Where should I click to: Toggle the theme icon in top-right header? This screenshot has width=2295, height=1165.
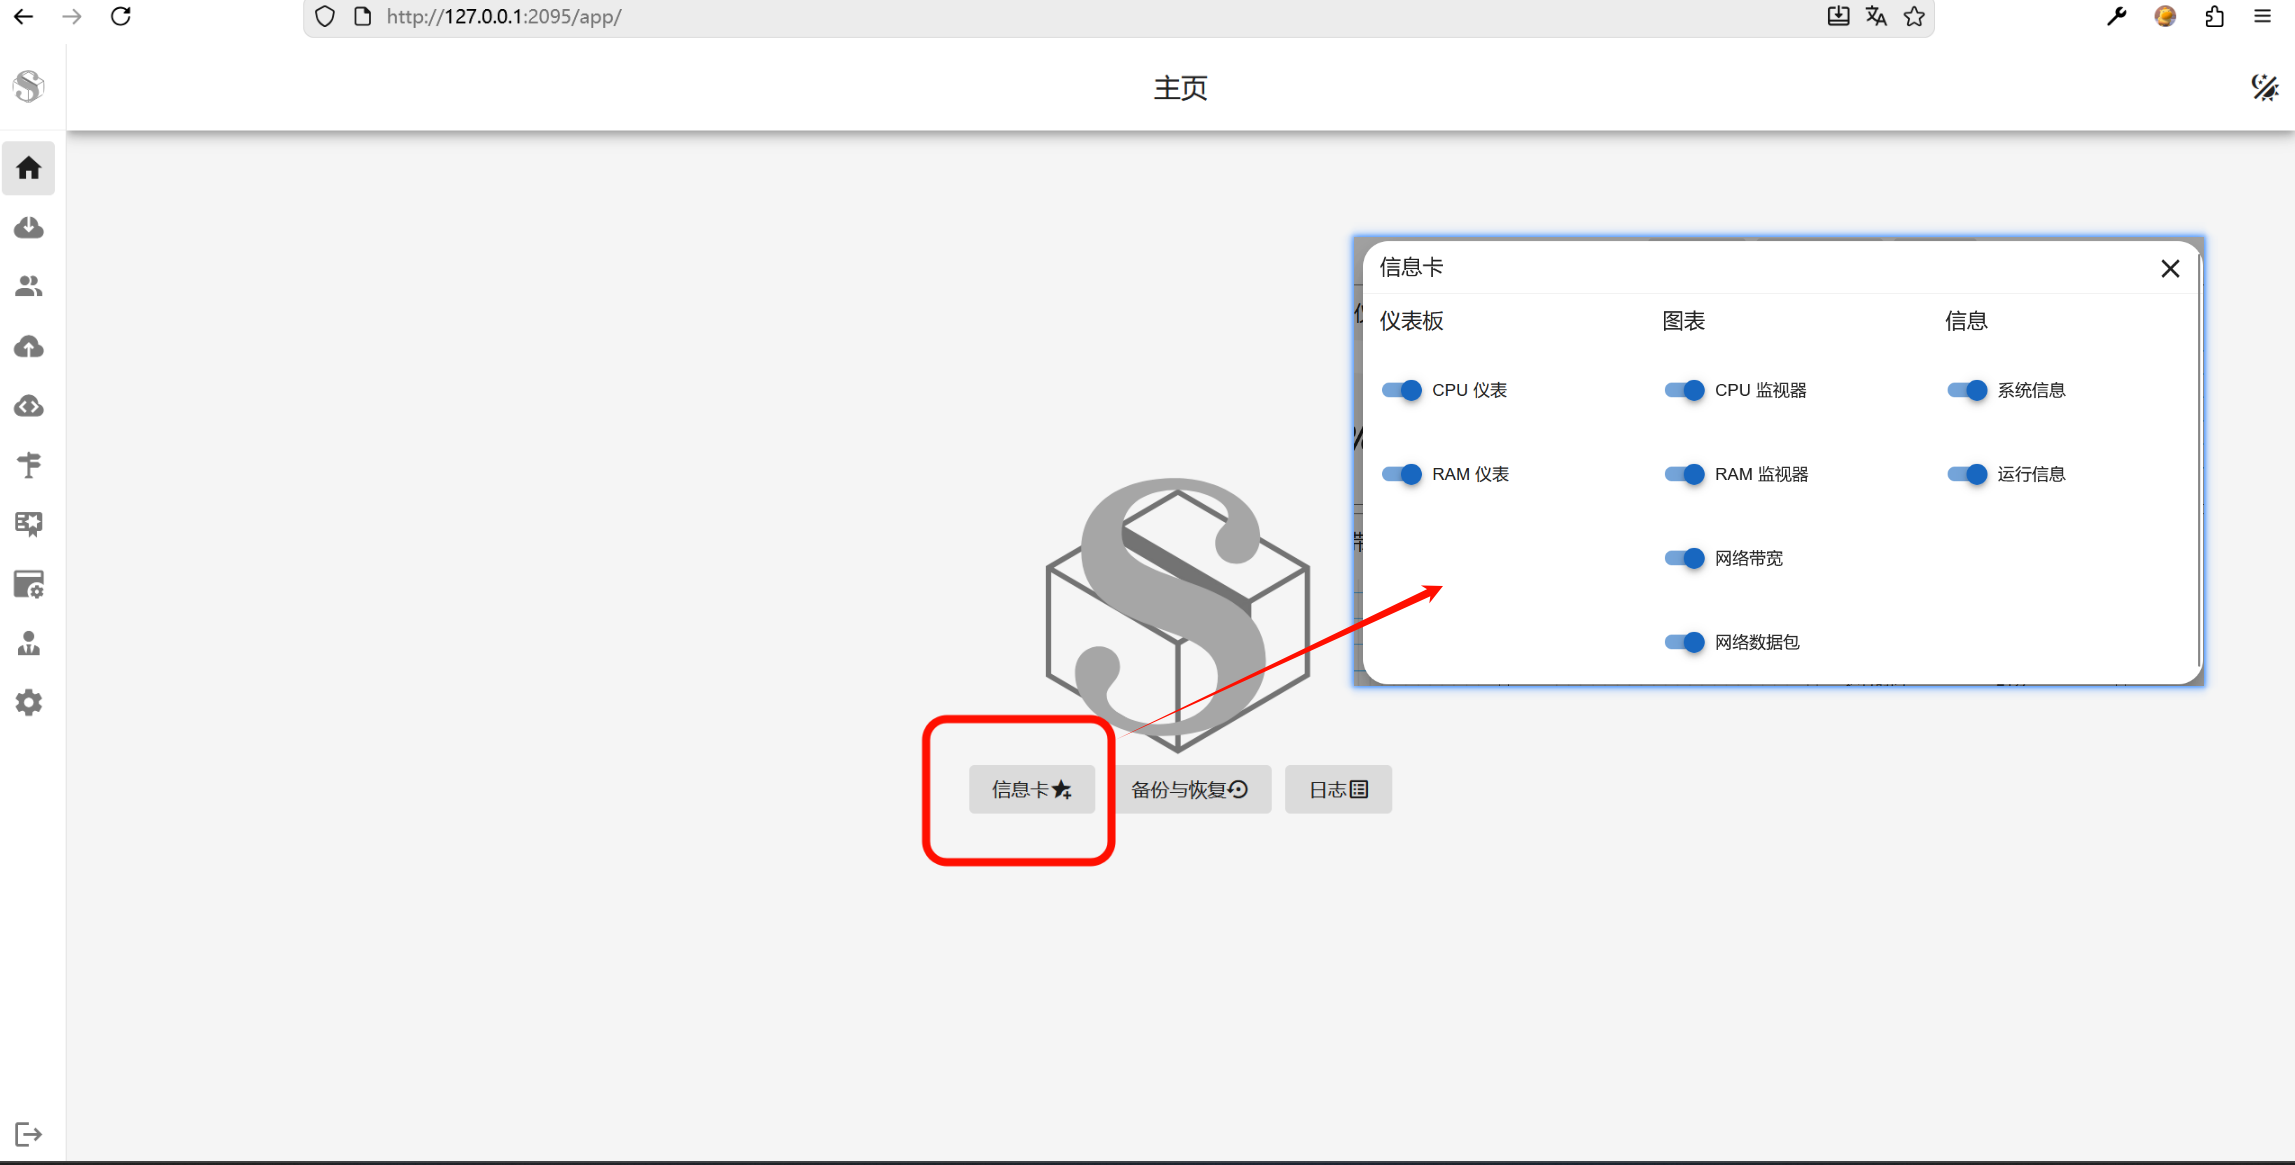click(2264, 88)
